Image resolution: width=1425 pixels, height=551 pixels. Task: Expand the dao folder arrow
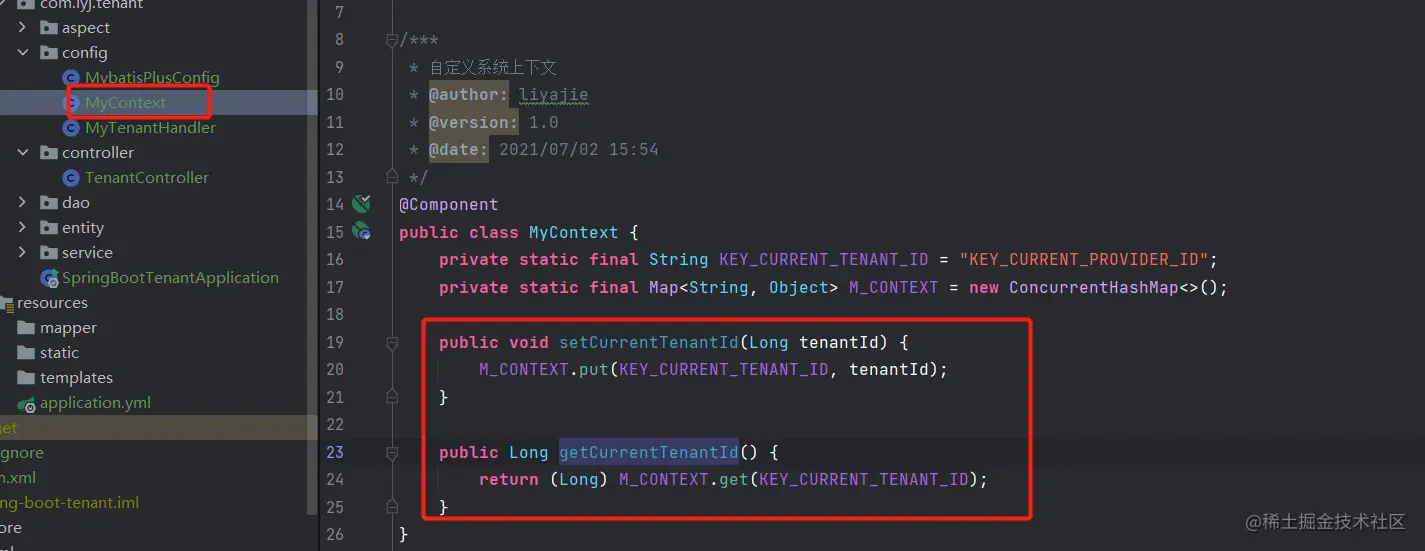coord(23,203)
